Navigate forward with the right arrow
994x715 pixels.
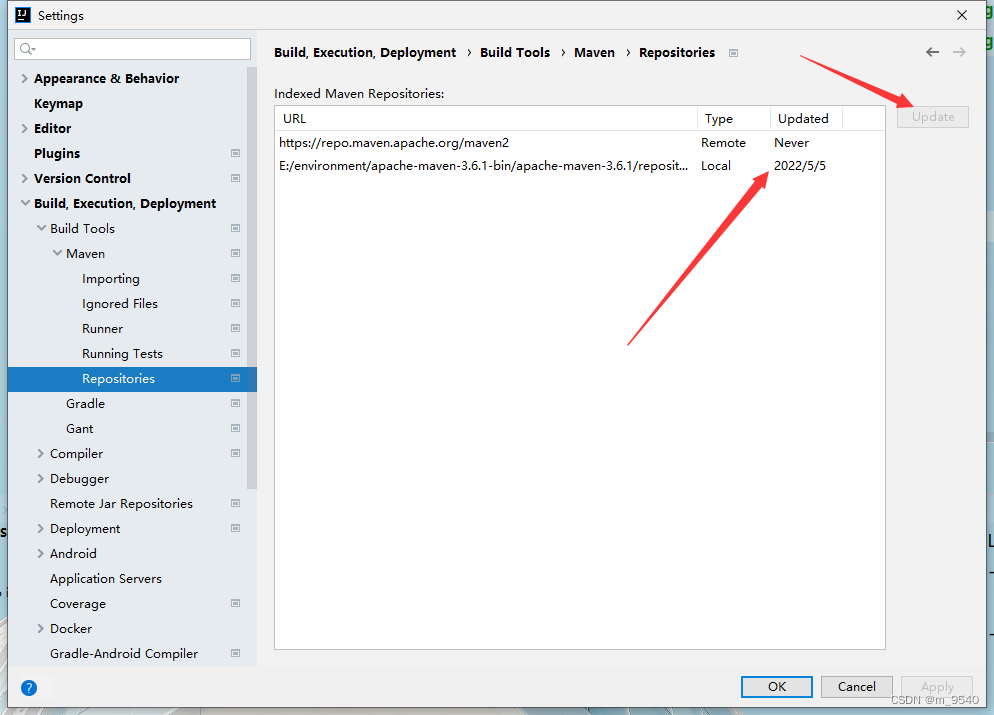click(x=959, y=52)
